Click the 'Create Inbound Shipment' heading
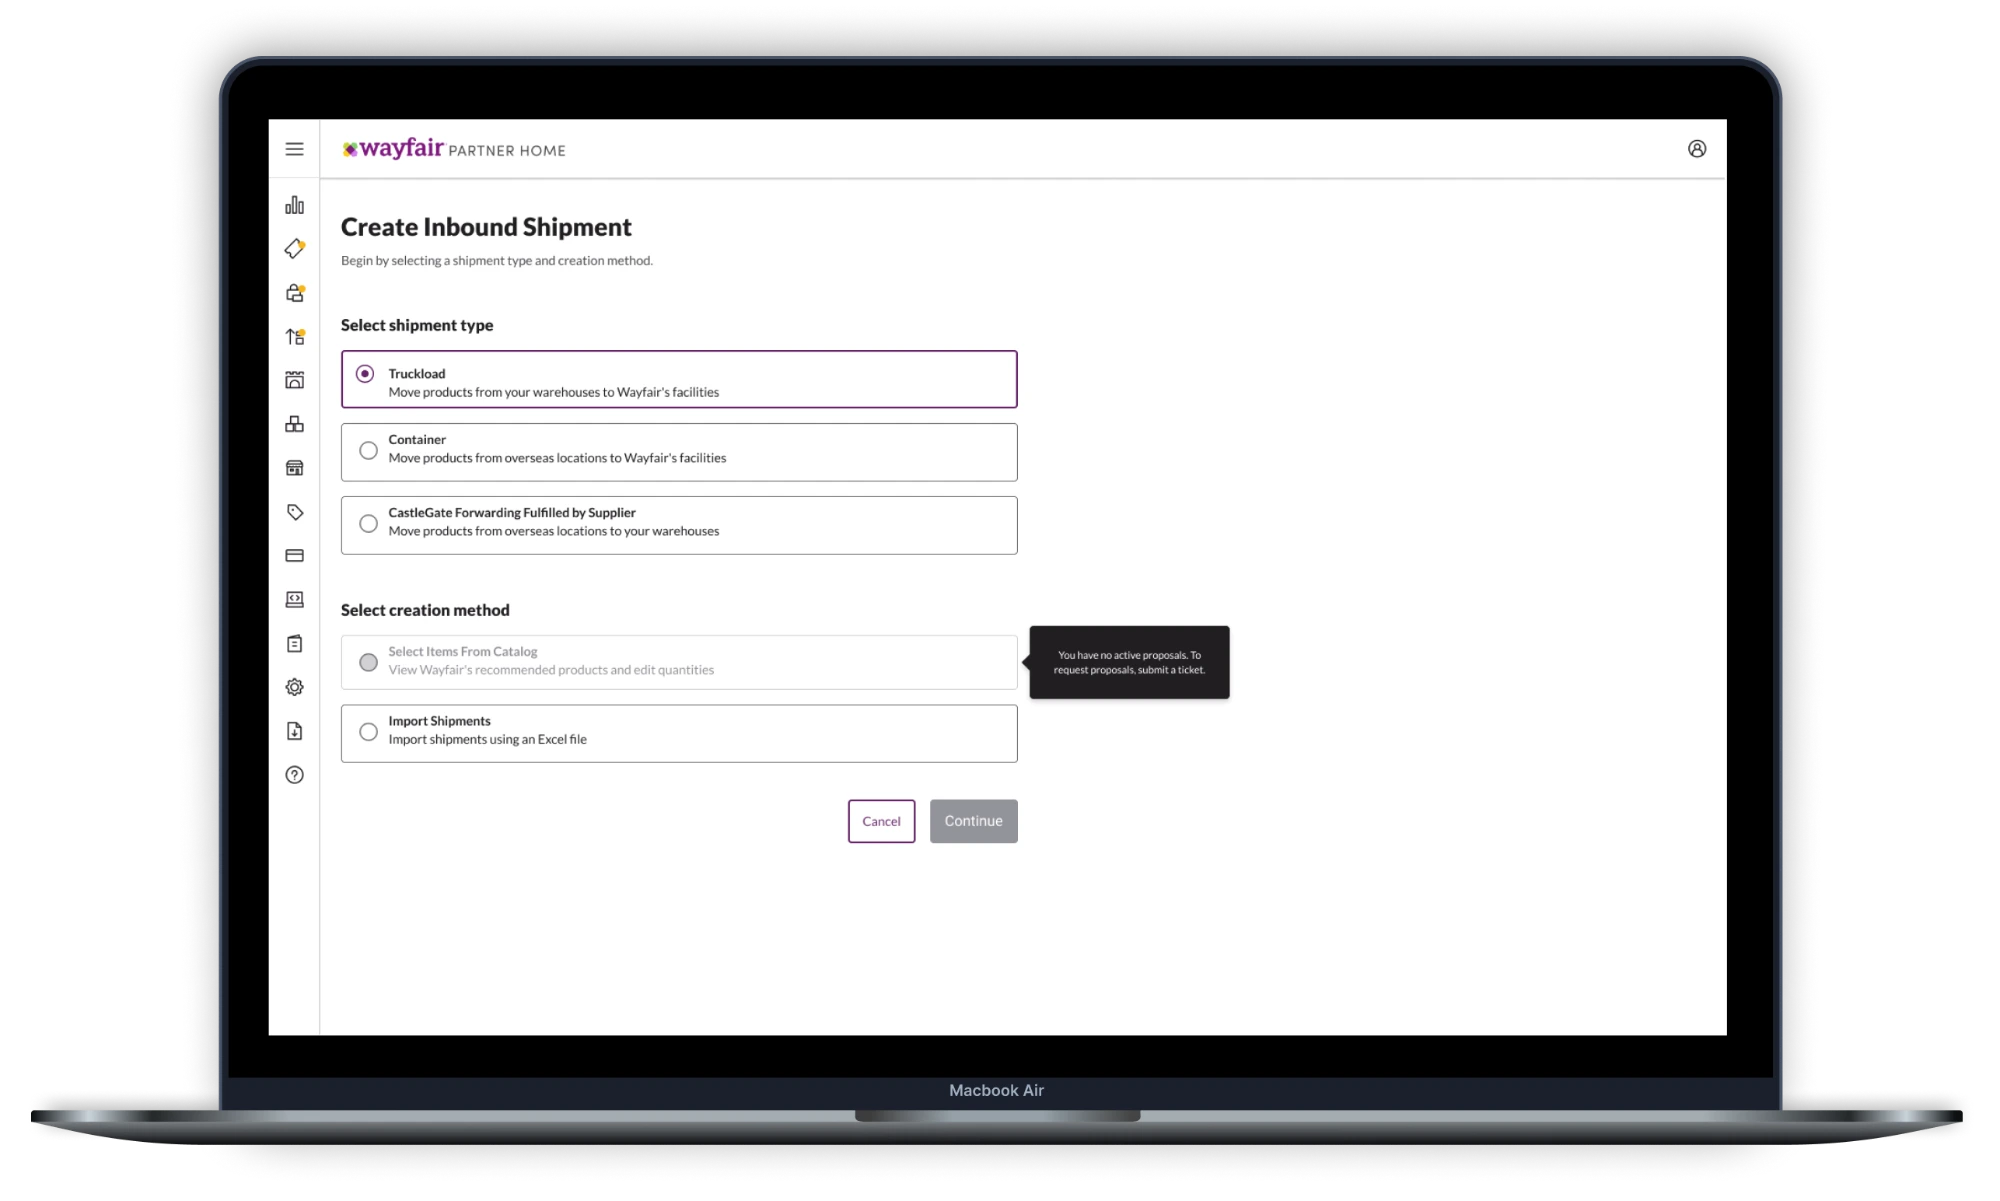2000x1201 pixels. coord(486,227)
